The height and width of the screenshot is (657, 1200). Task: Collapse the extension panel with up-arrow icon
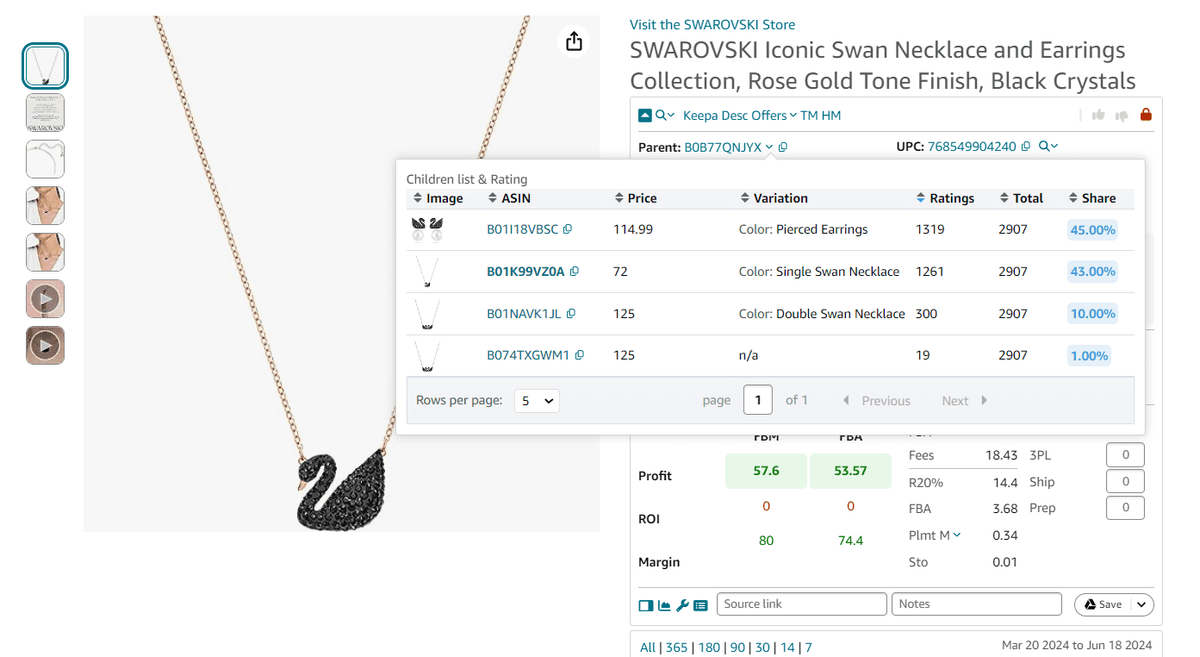[645, 116]
